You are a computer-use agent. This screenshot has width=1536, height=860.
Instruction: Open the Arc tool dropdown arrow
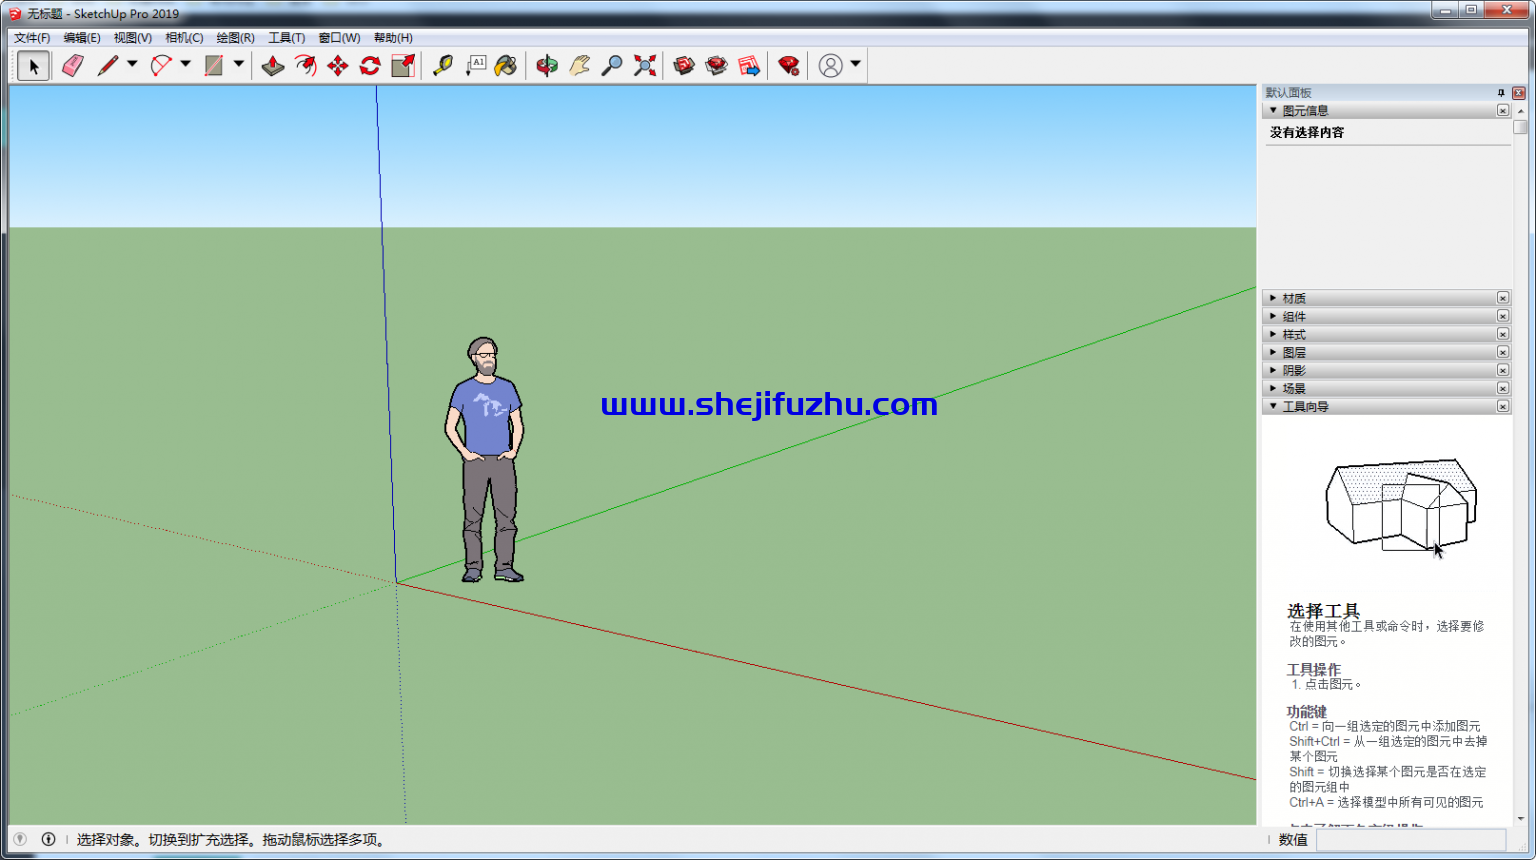(186, 65)
